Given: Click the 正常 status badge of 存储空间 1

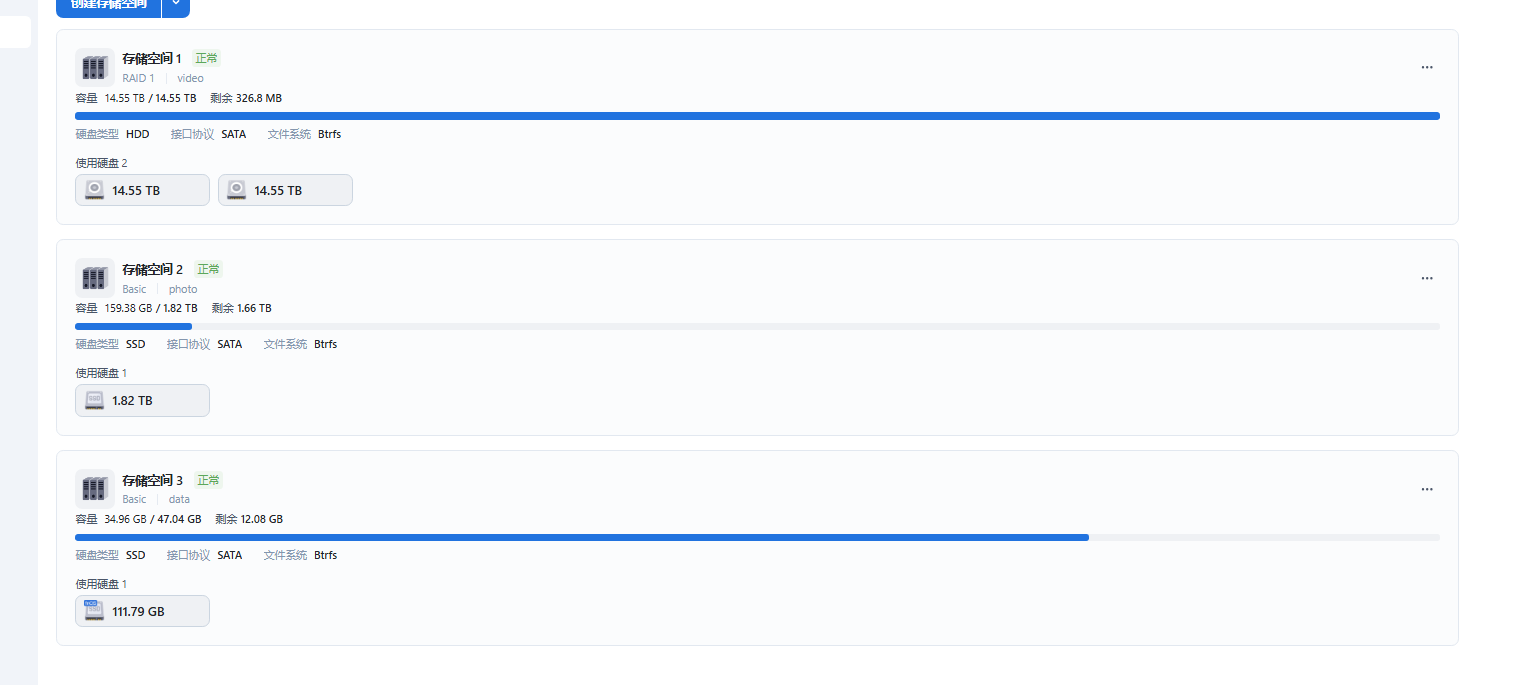Looking at the screenshot, I should tap(207, 59).
